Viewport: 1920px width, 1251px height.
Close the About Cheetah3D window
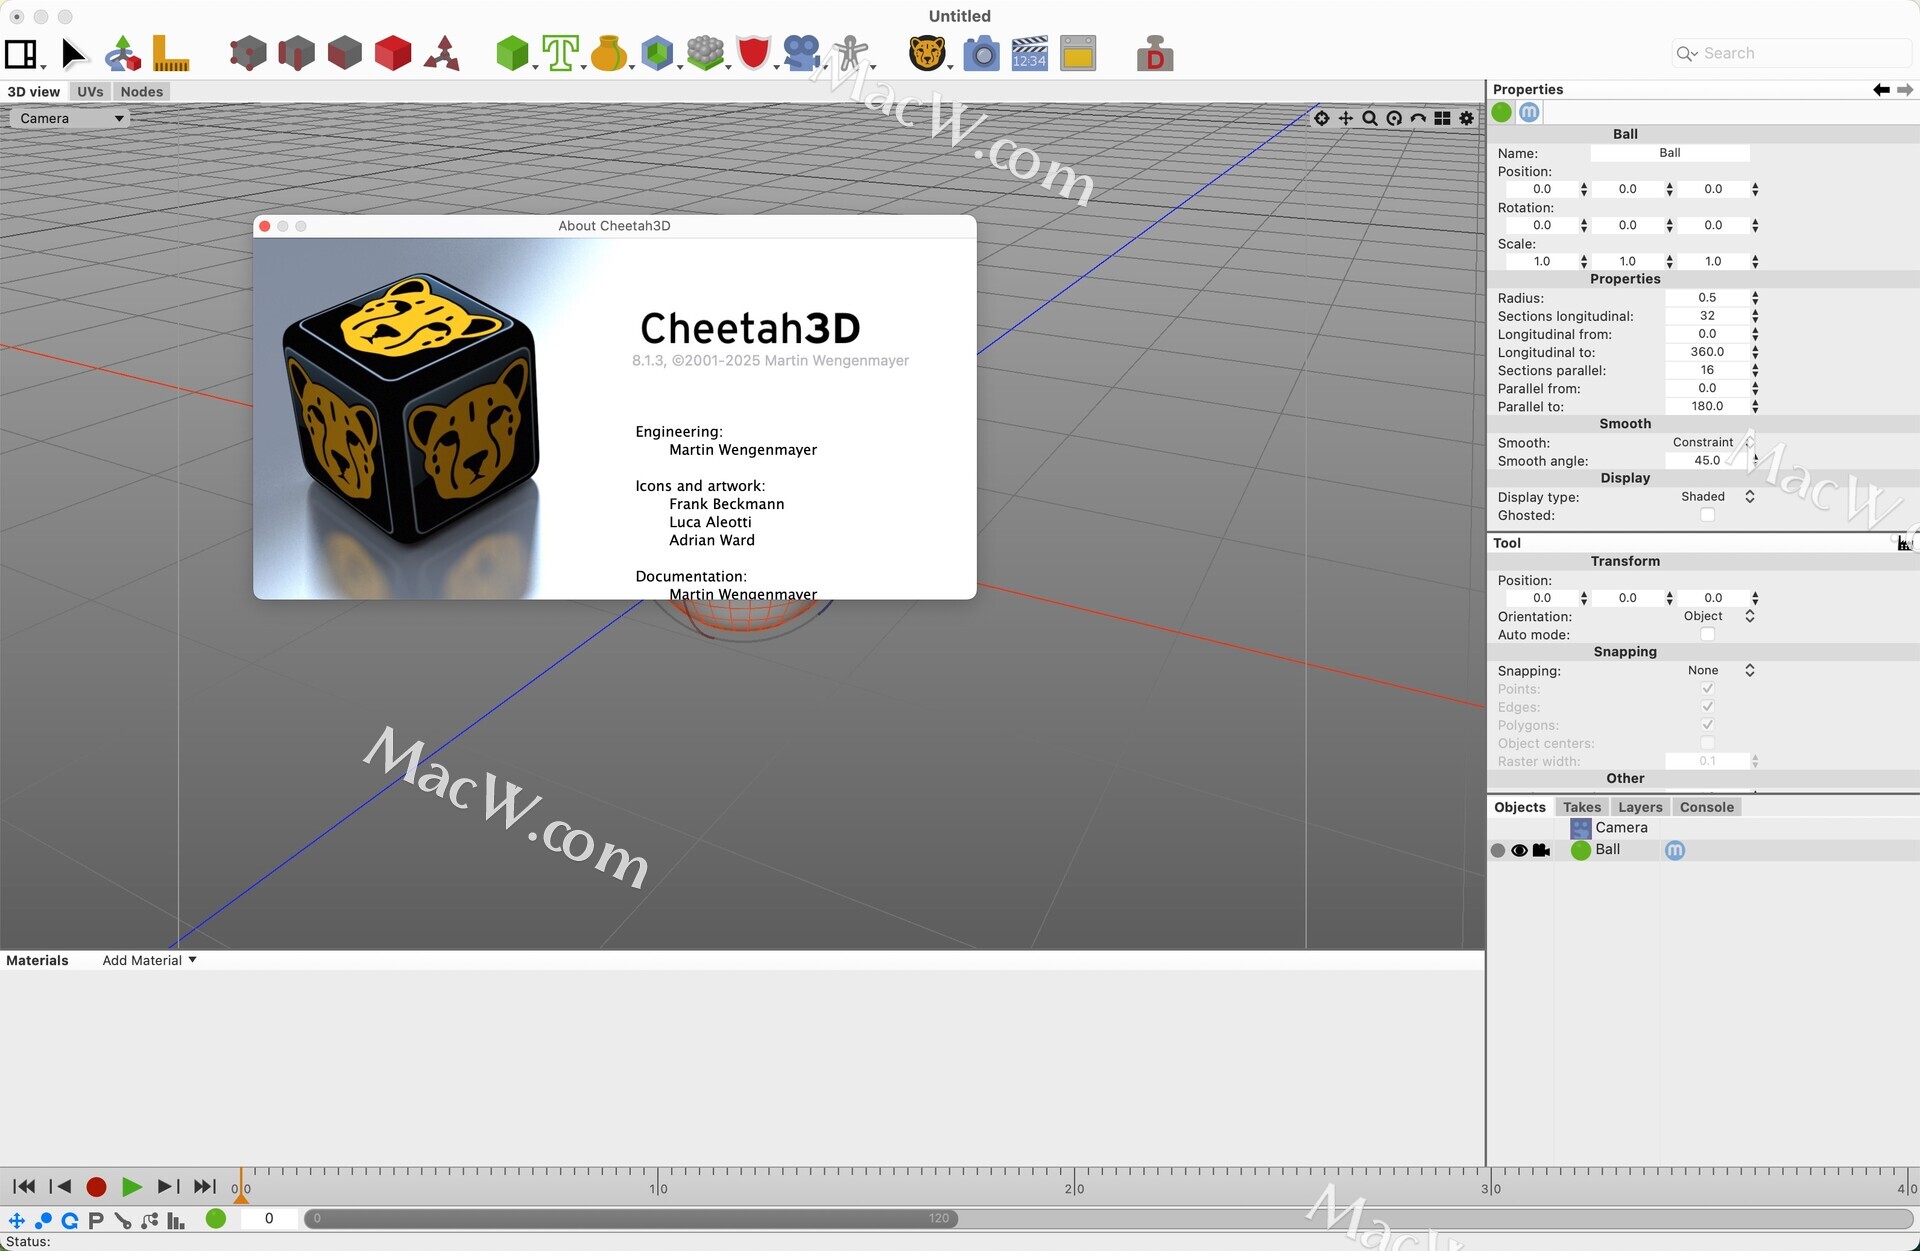265,226
